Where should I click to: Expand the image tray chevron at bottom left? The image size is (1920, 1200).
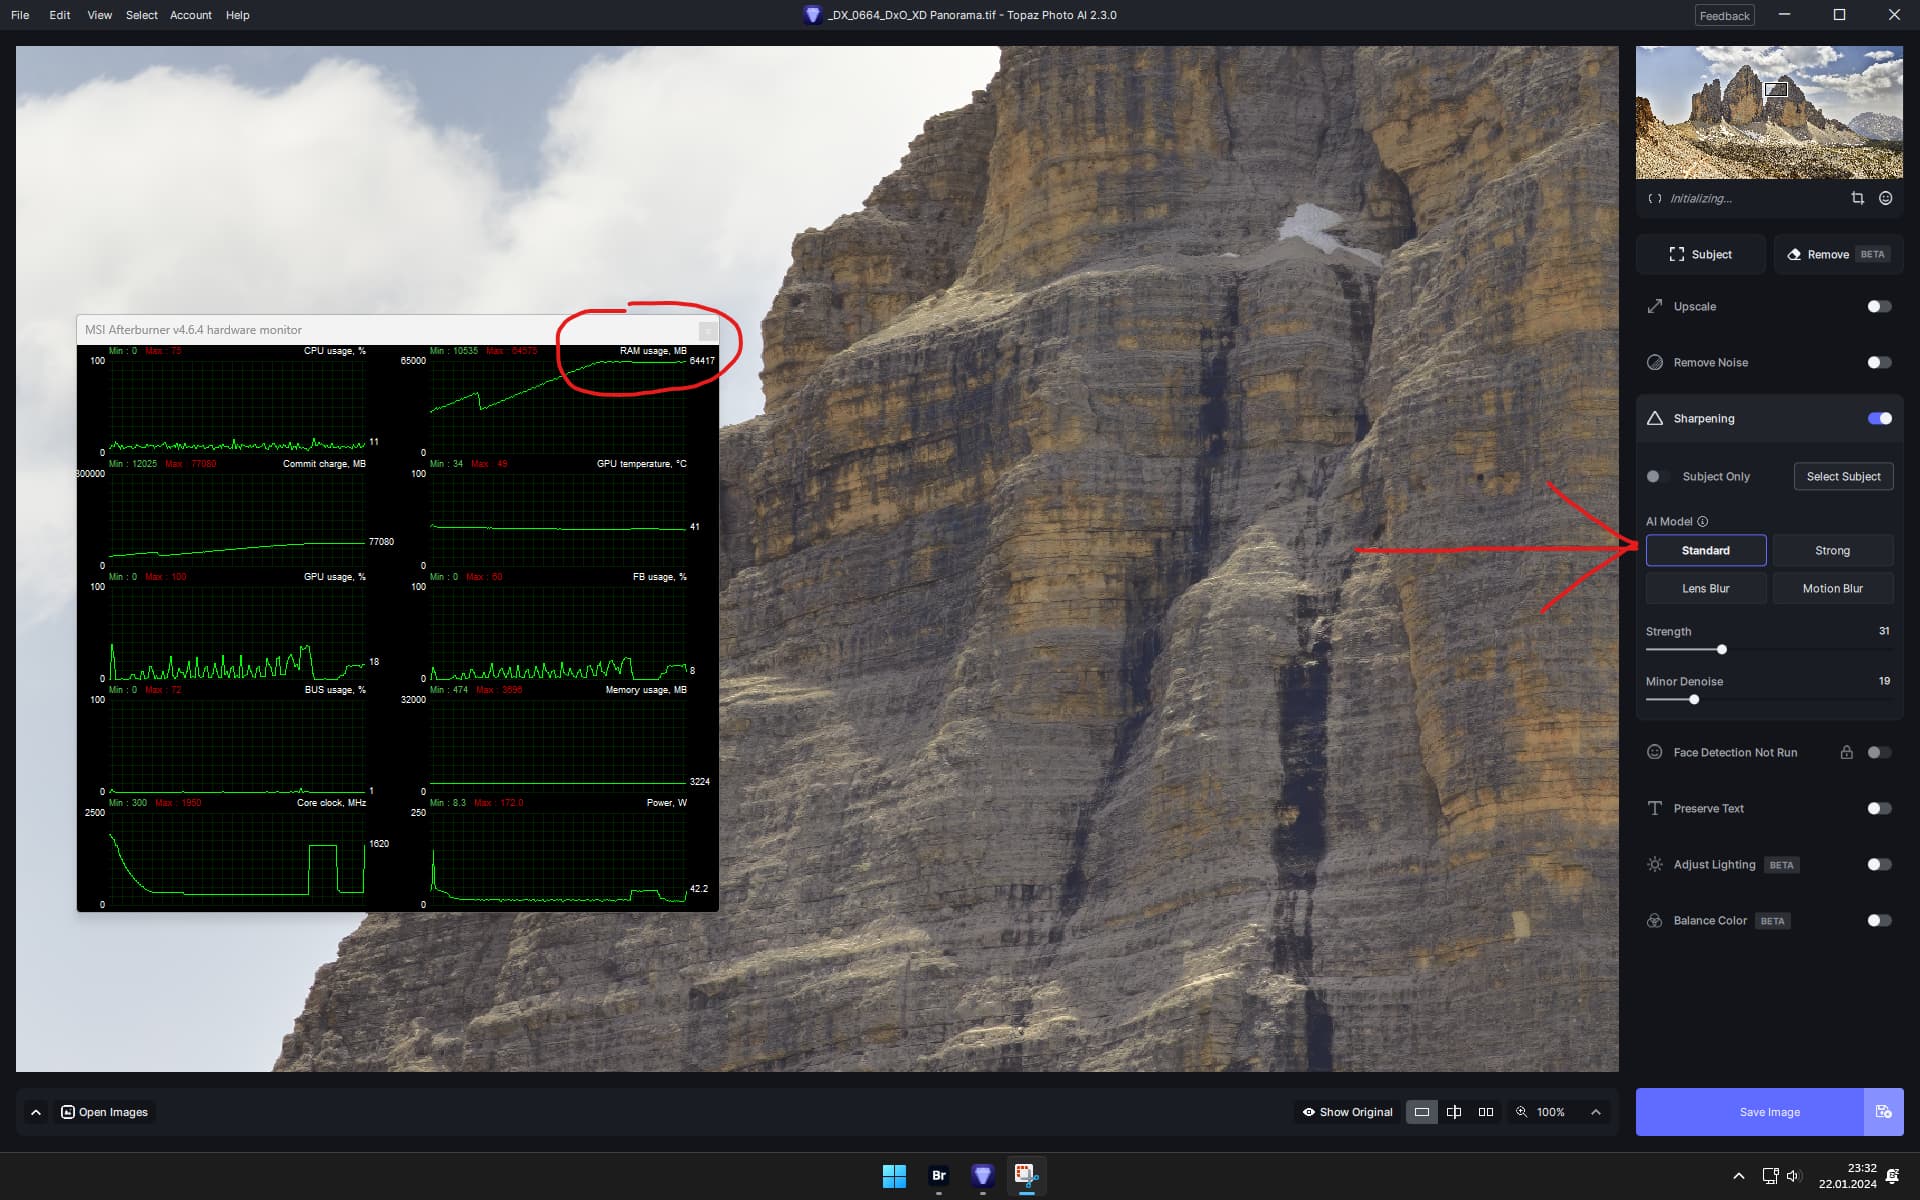(36, 1112)
